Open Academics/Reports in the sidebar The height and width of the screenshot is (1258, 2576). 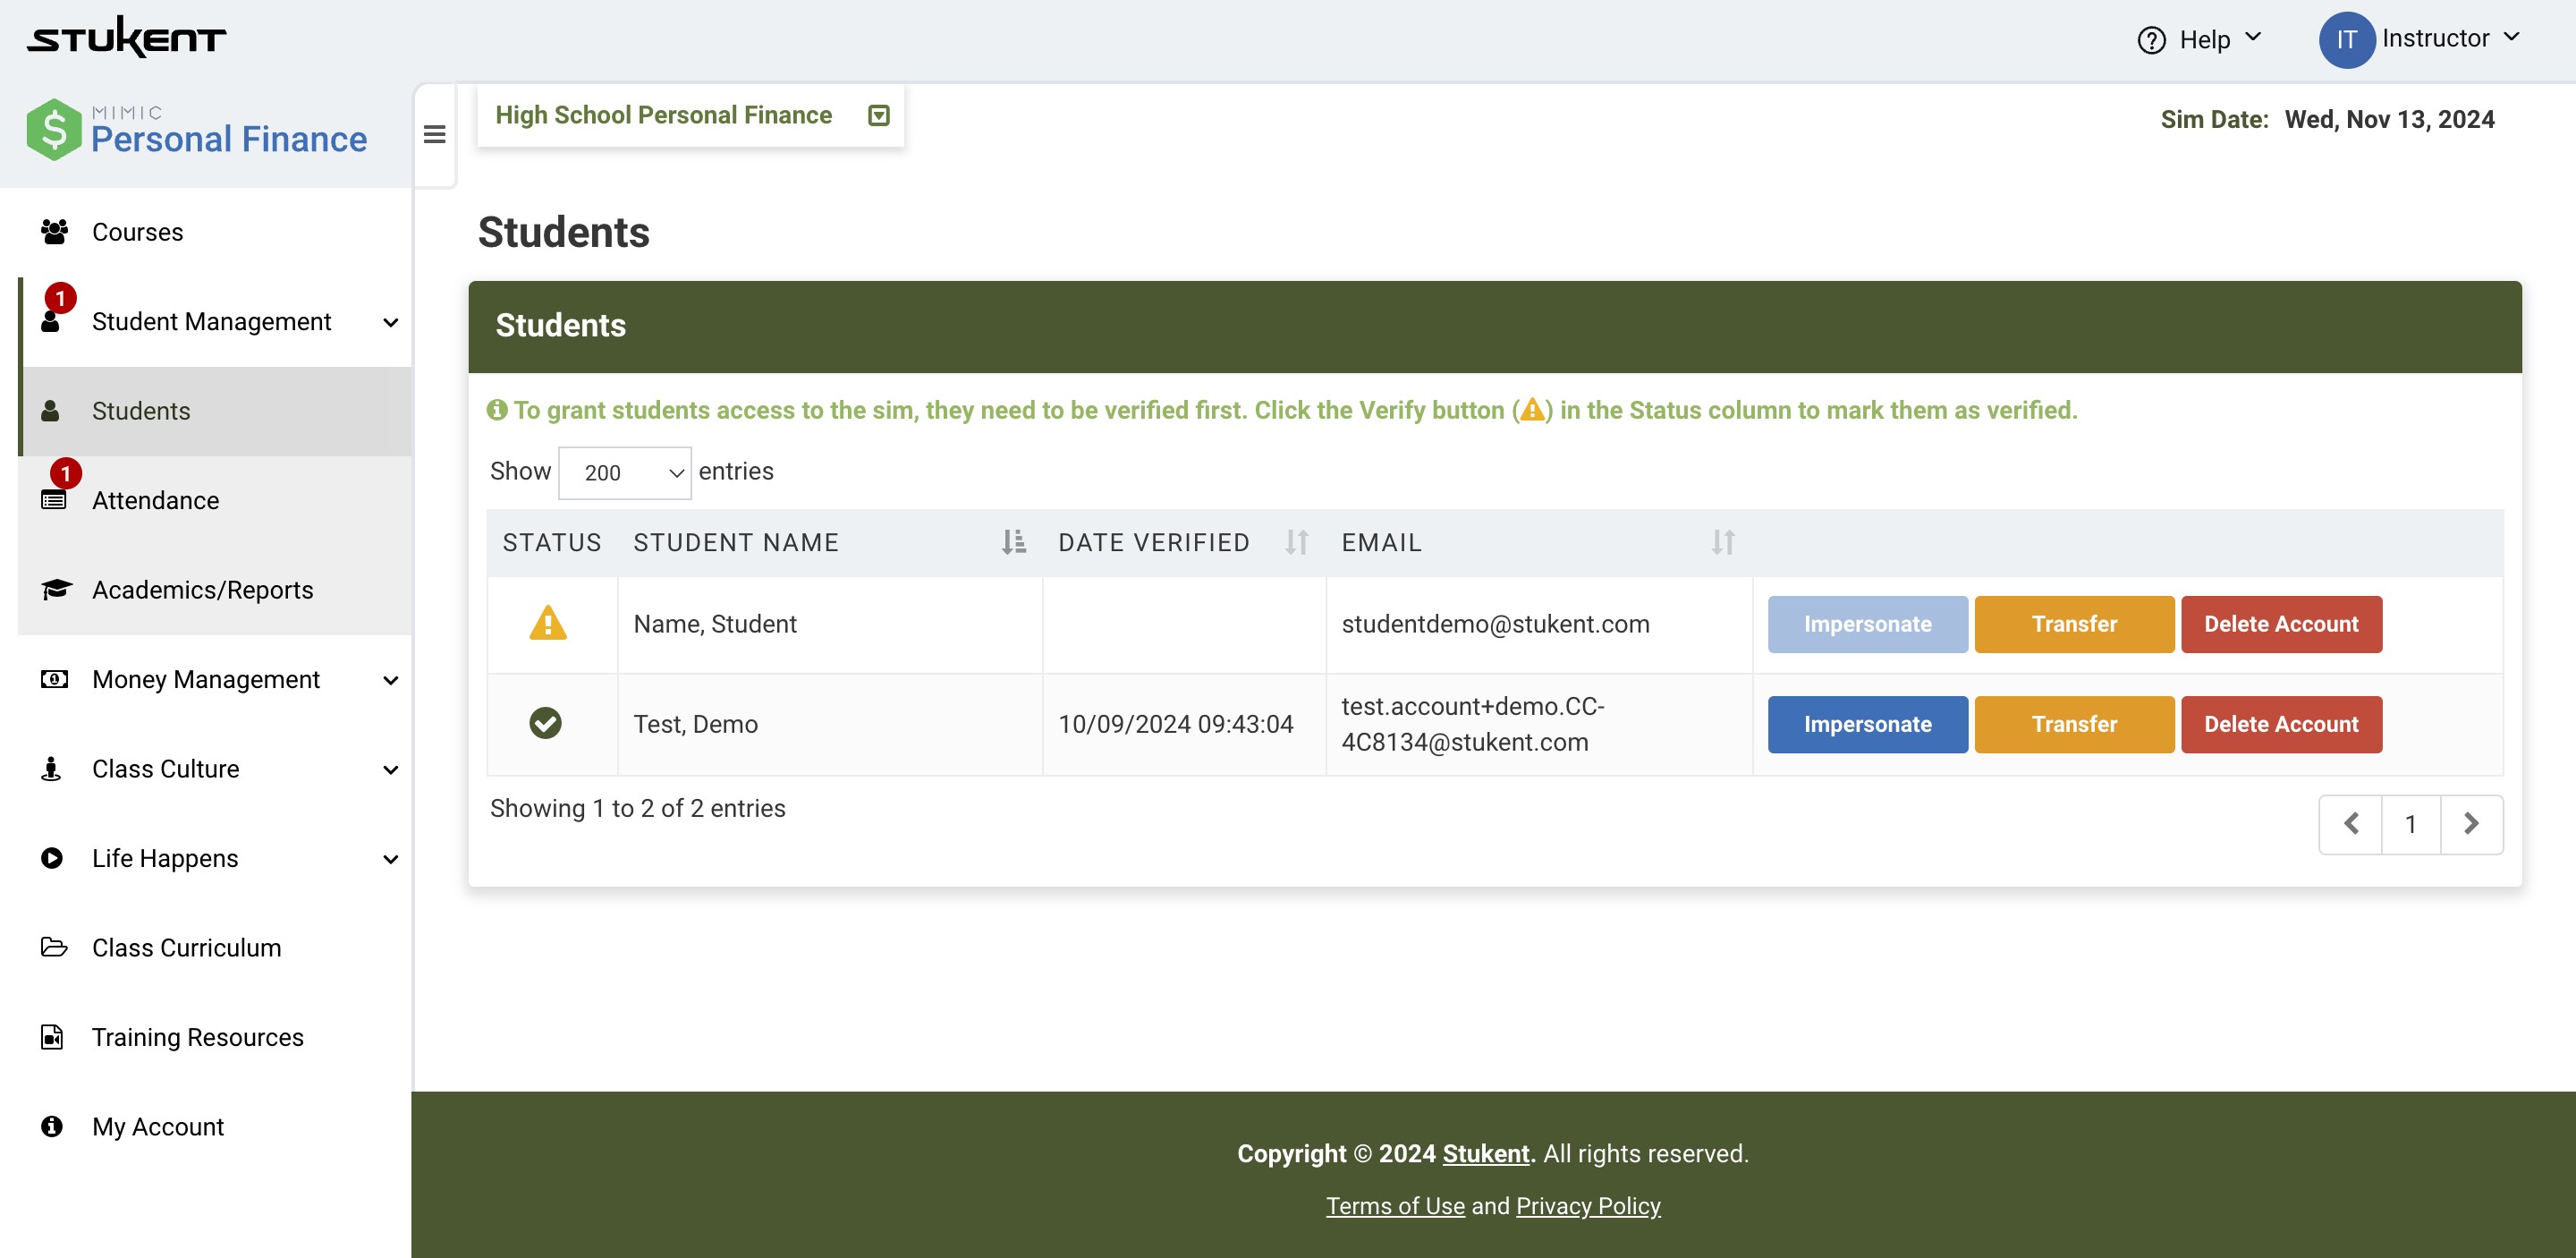(202, 590)
